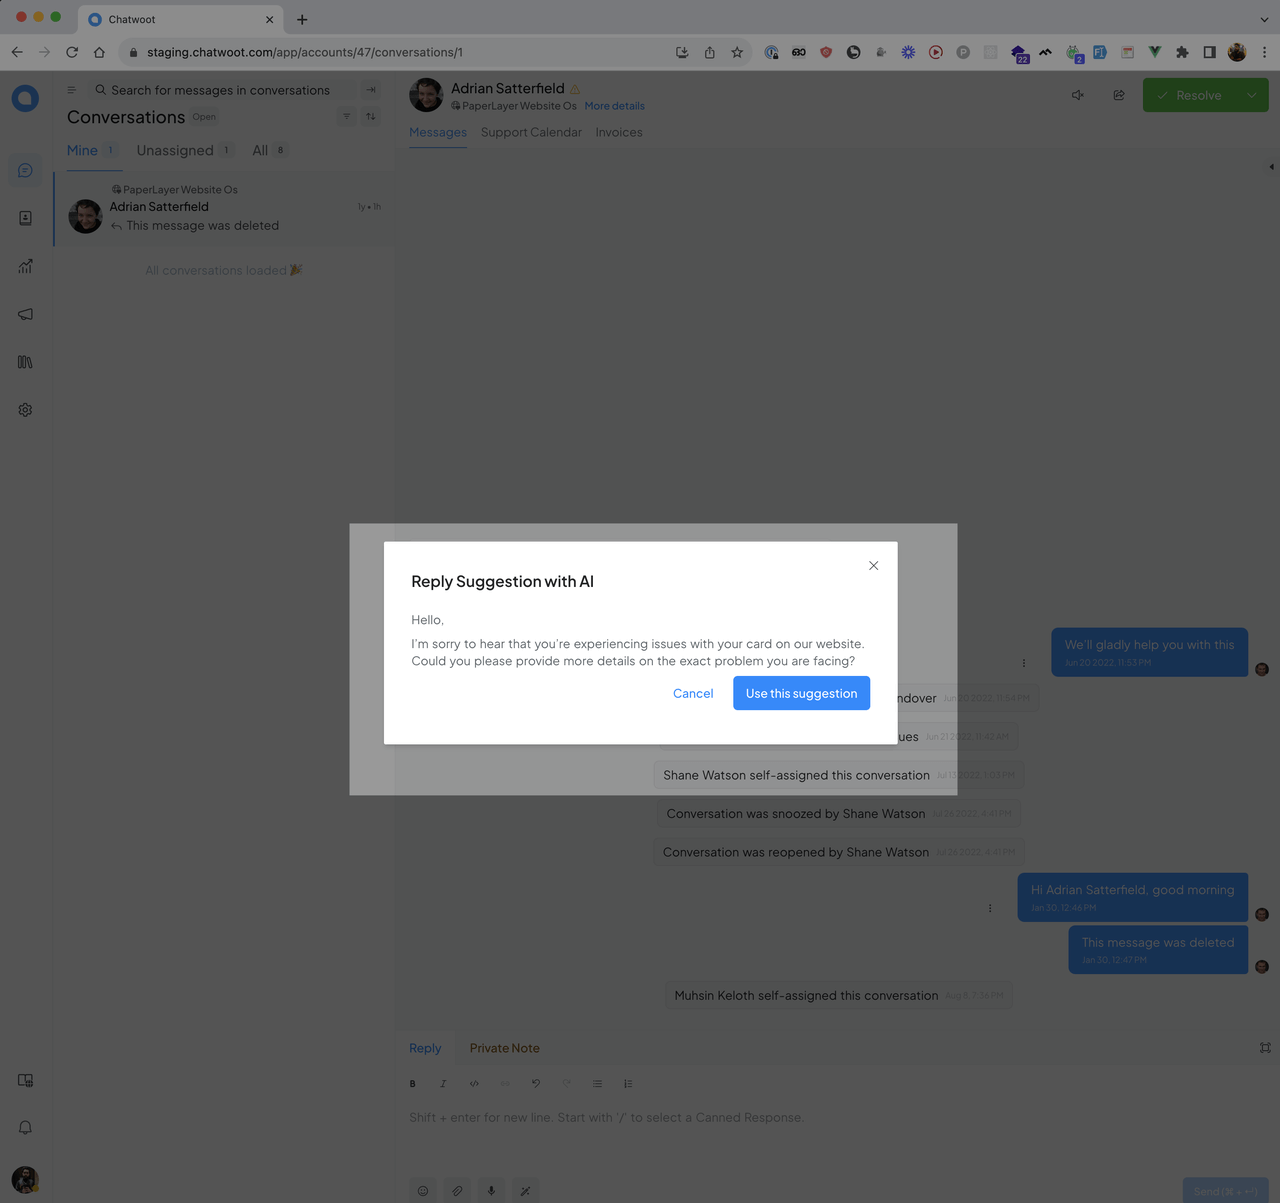Mute conversation using the speaker icon
1280x1203 pixels.
click(1078, 95)
